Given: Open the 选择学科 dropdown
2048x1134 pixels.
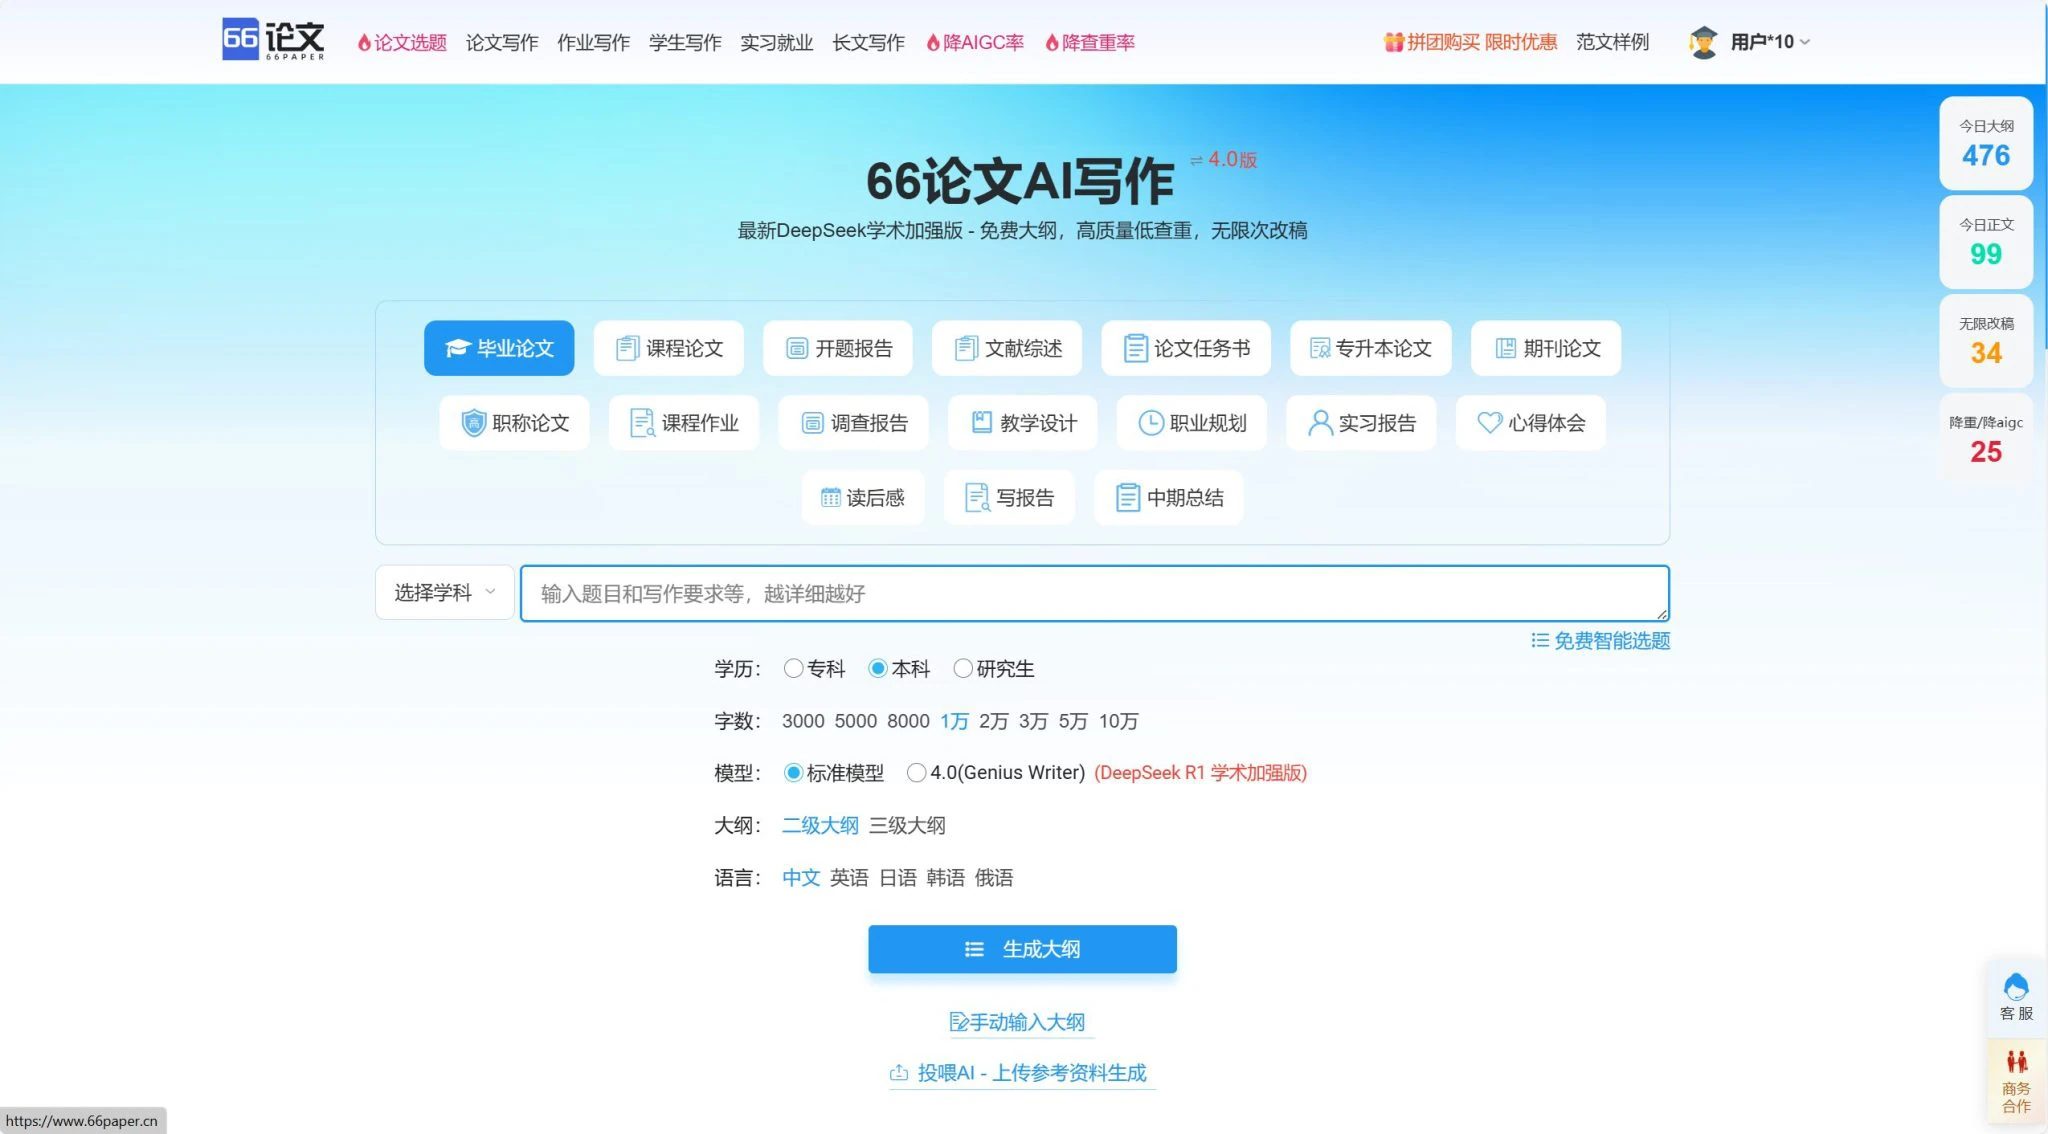Looking at the screenshot, I should click(x=445, y=592).
